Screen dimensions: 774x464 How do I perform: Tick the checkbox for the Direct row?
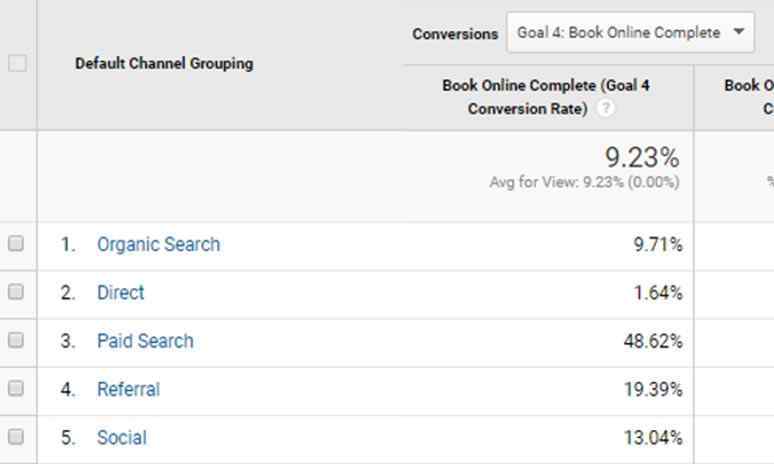pos(16,292)
